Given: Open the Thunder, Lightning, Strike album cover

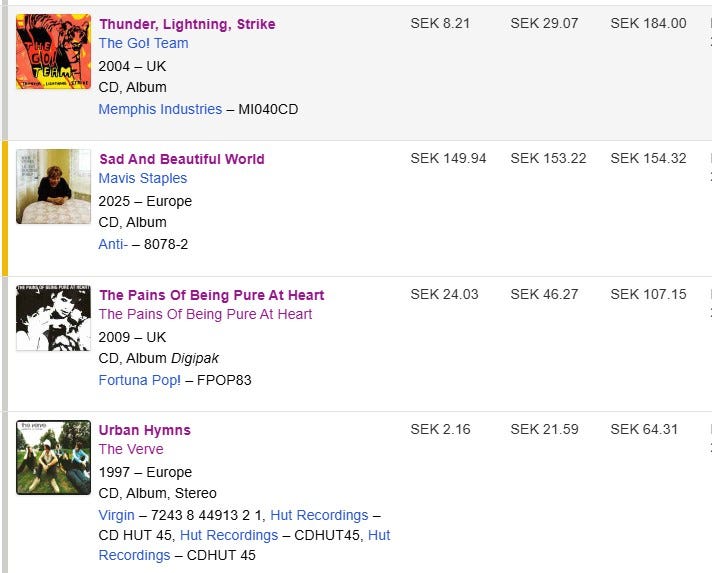Looking at the screenshot, I should [x=53, y=51].
